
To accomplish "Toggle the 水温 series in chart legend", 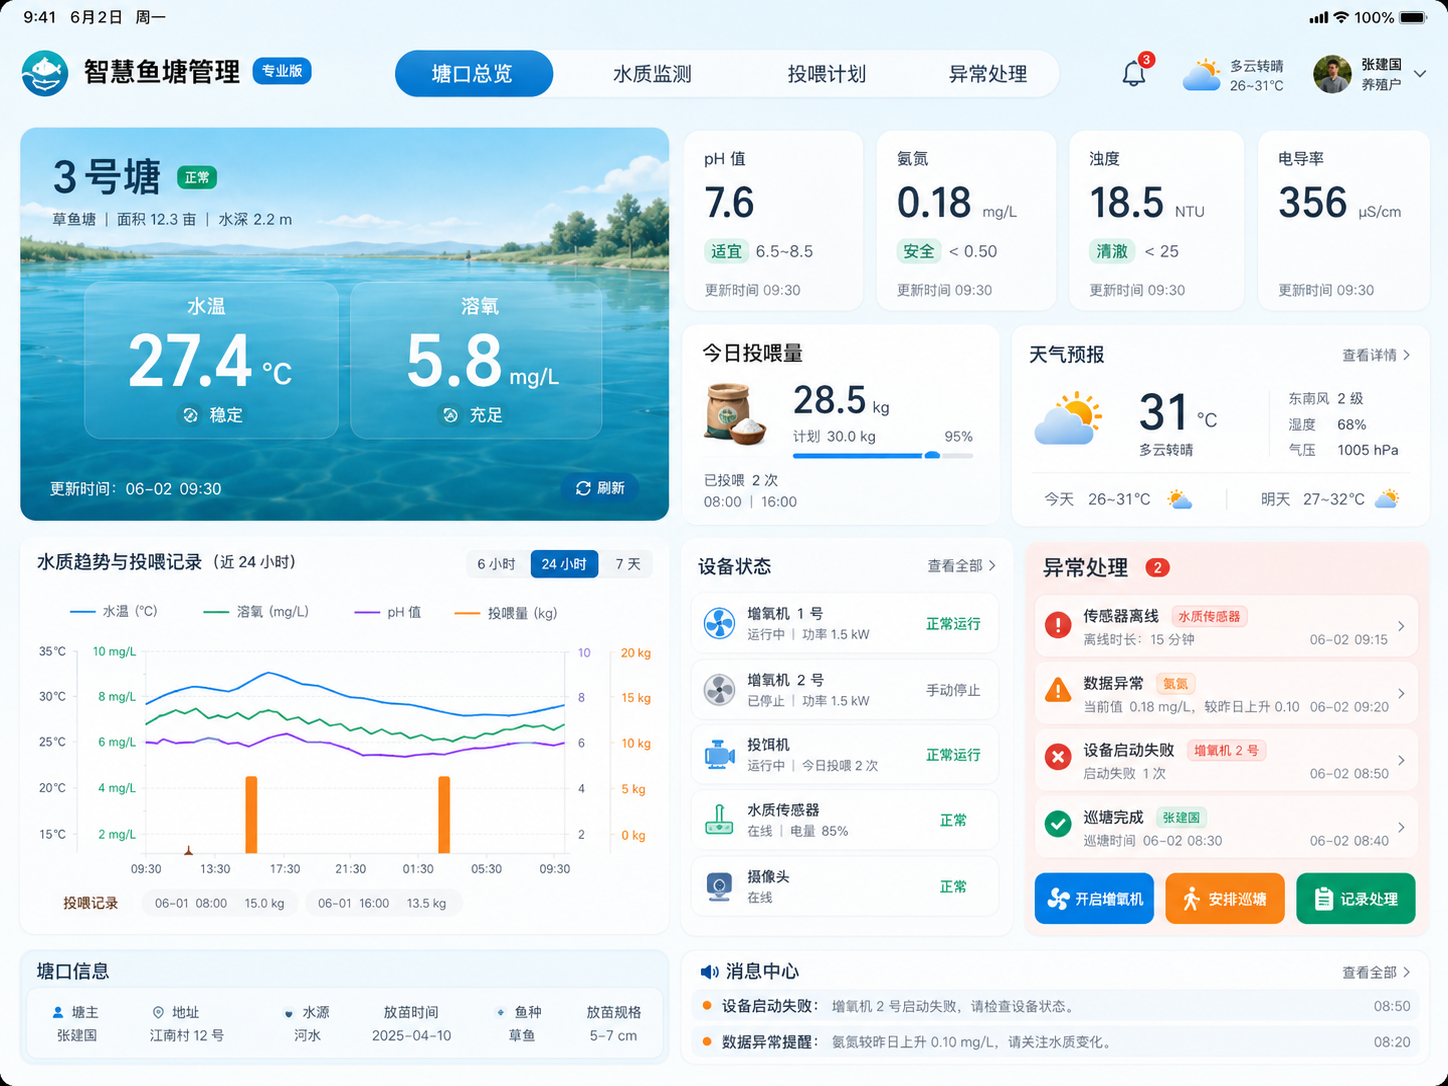I will click(x=113, y=611).
